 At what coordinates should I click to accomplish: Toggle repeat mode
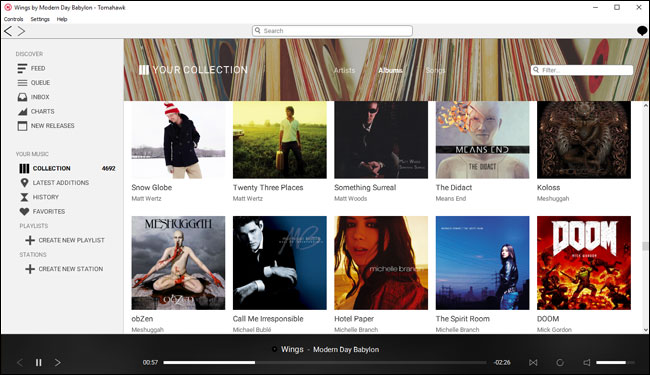[x=560, y=363]
